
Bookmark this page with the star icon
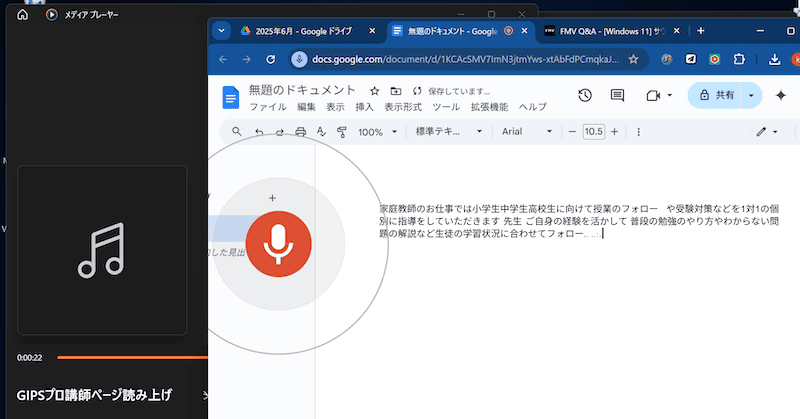633,59
